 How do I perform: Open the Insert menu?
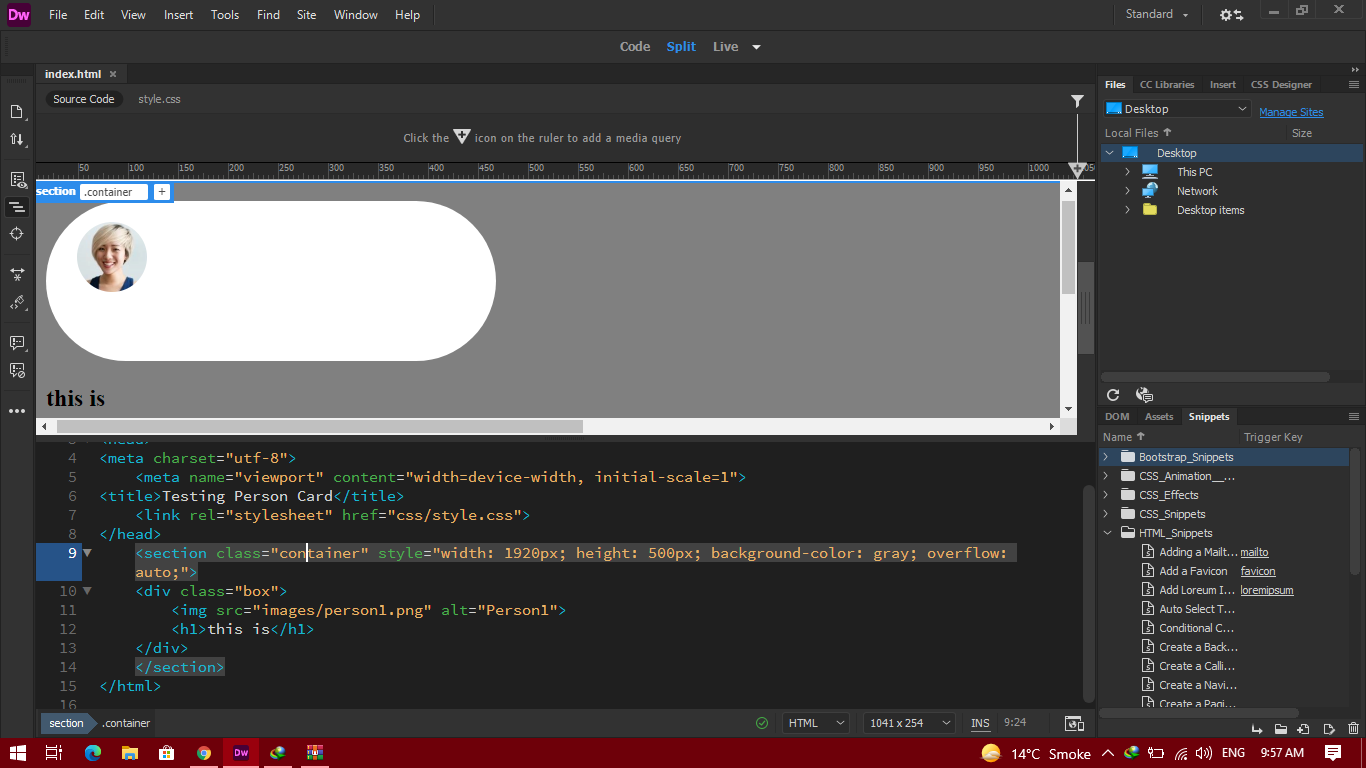tap(179, 15)
